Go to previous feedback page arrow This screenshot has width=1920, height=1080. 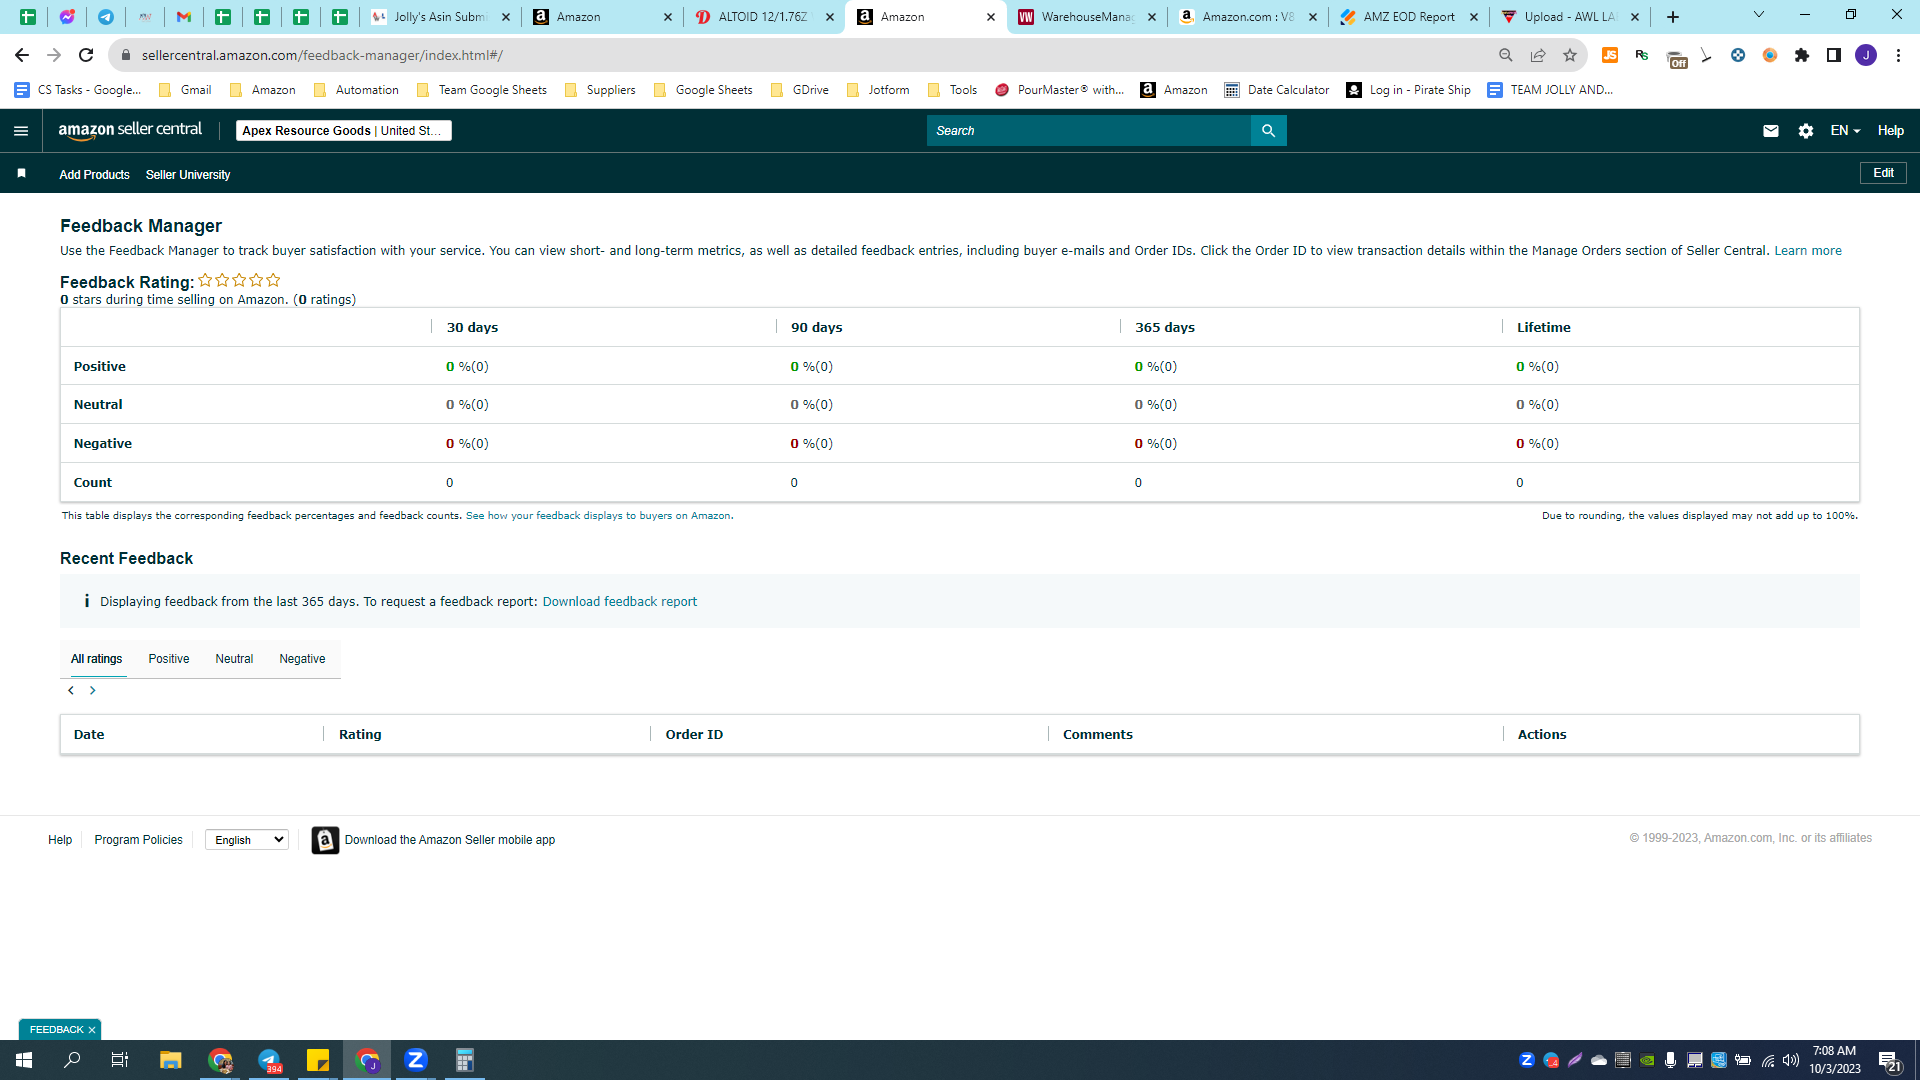(71, 691)
